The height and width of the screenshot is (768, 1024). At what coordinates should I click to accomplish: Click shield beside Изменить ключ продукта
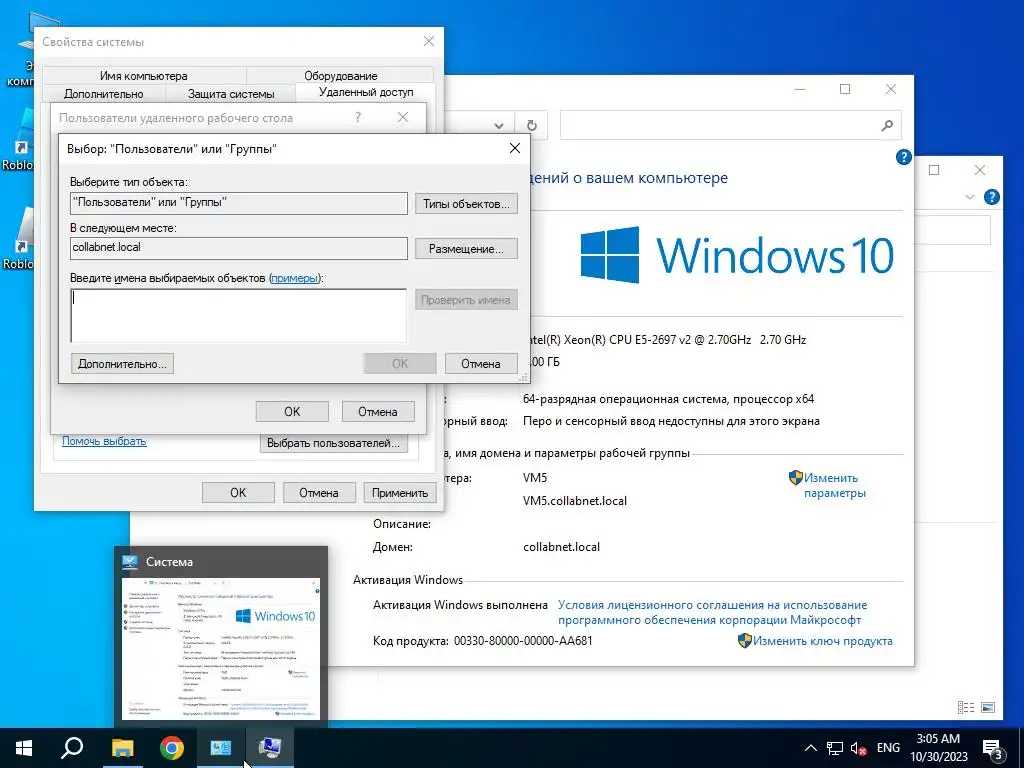click(x=744, y=641)
